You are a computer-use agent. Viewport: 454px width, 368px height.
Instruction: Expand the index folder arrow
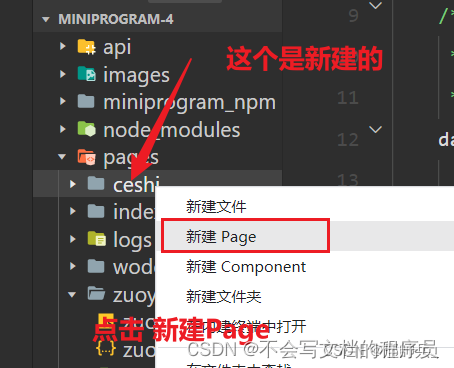click(73, 211)
